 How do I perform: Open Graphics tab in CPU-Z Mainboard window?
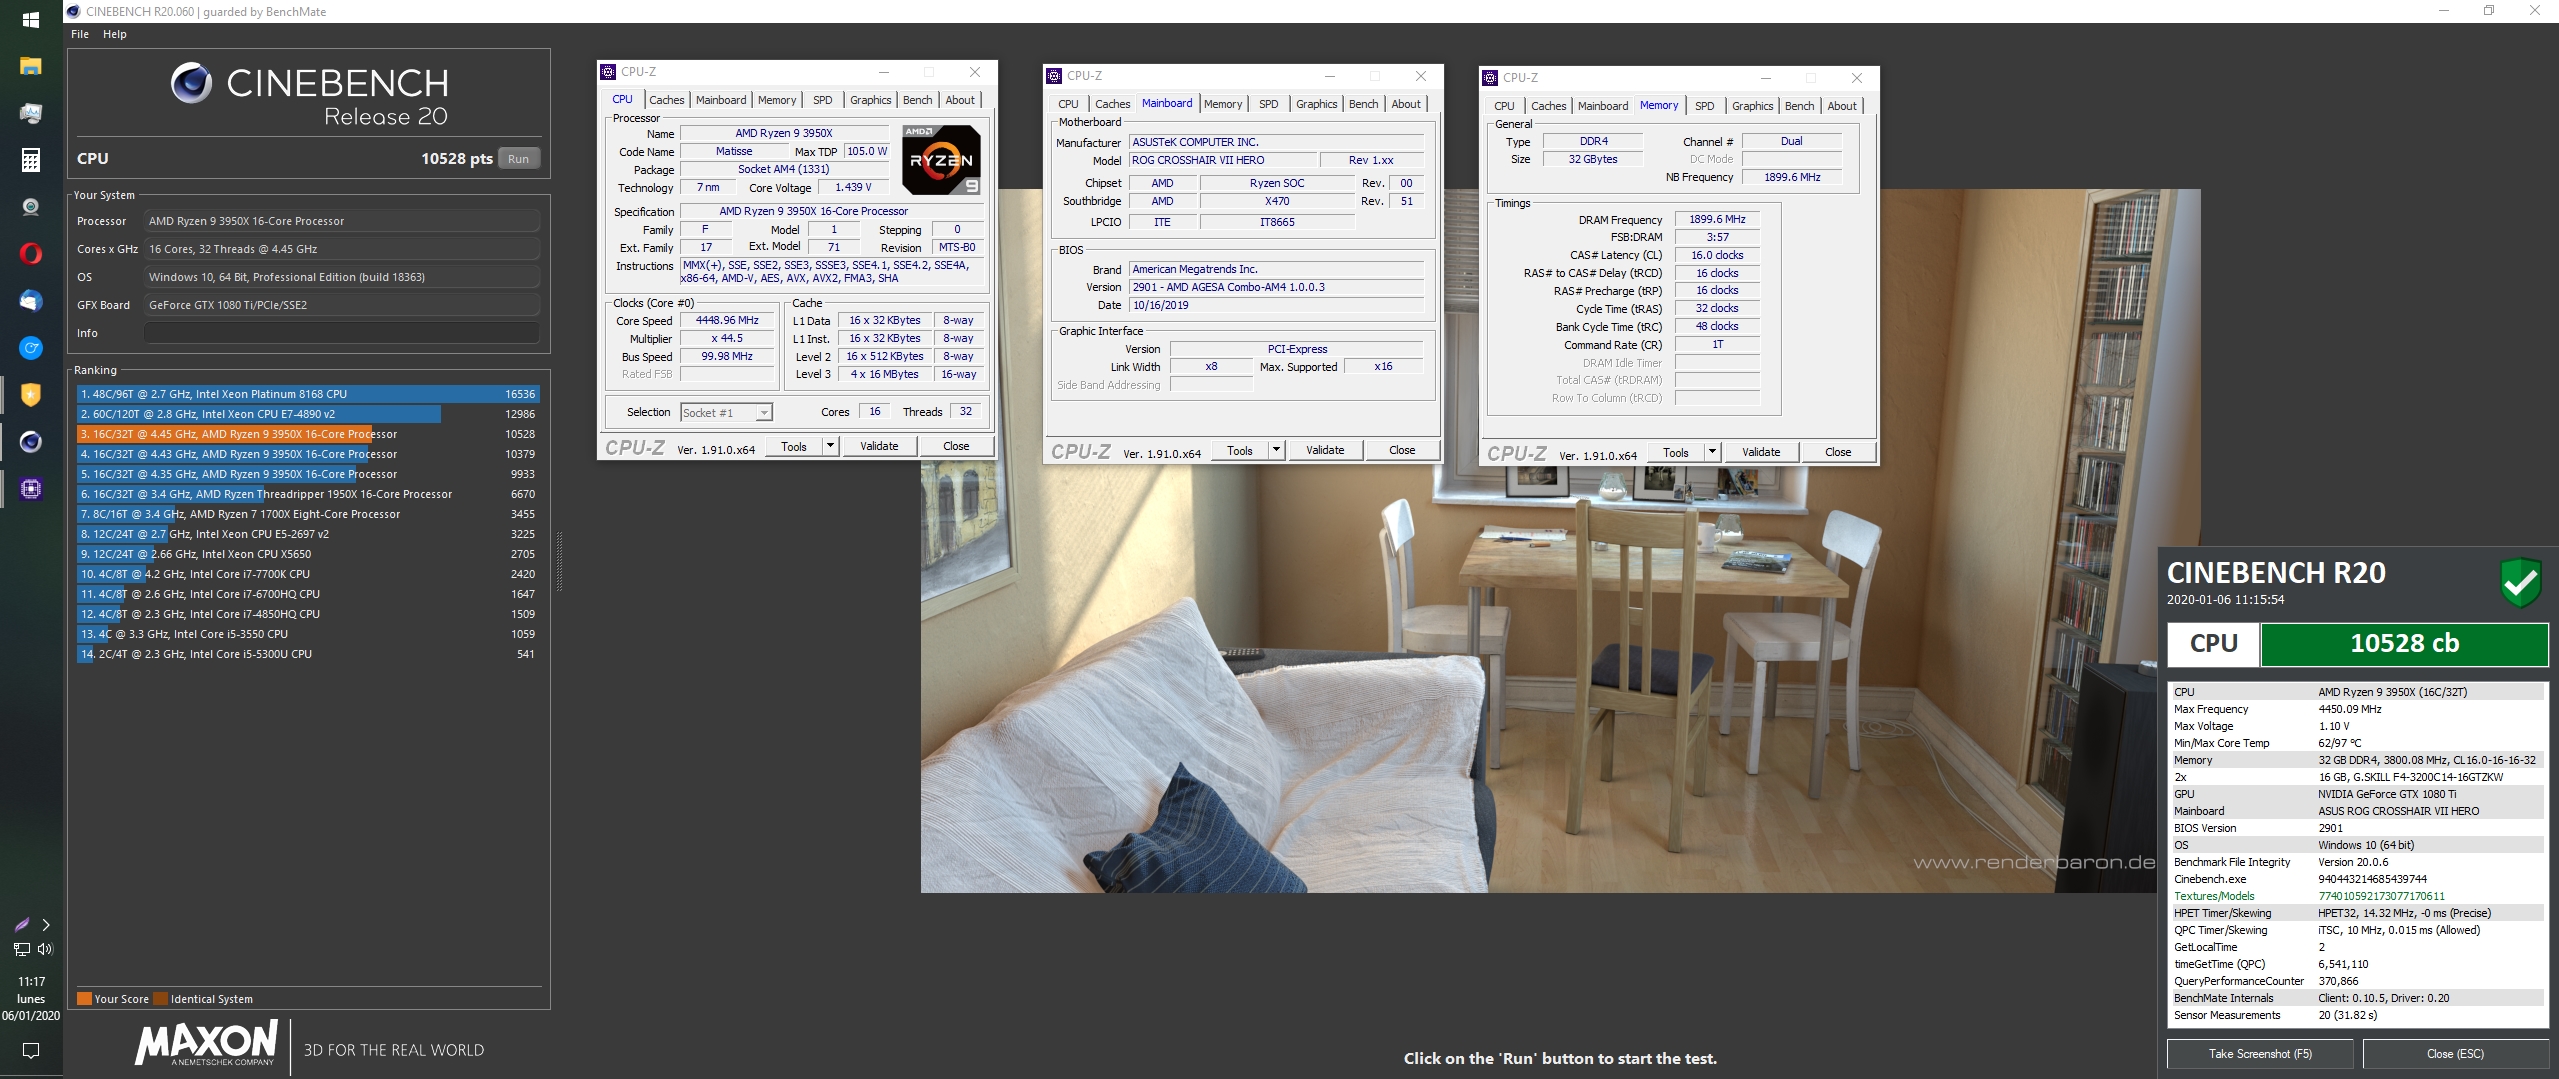coord(1316,104)
